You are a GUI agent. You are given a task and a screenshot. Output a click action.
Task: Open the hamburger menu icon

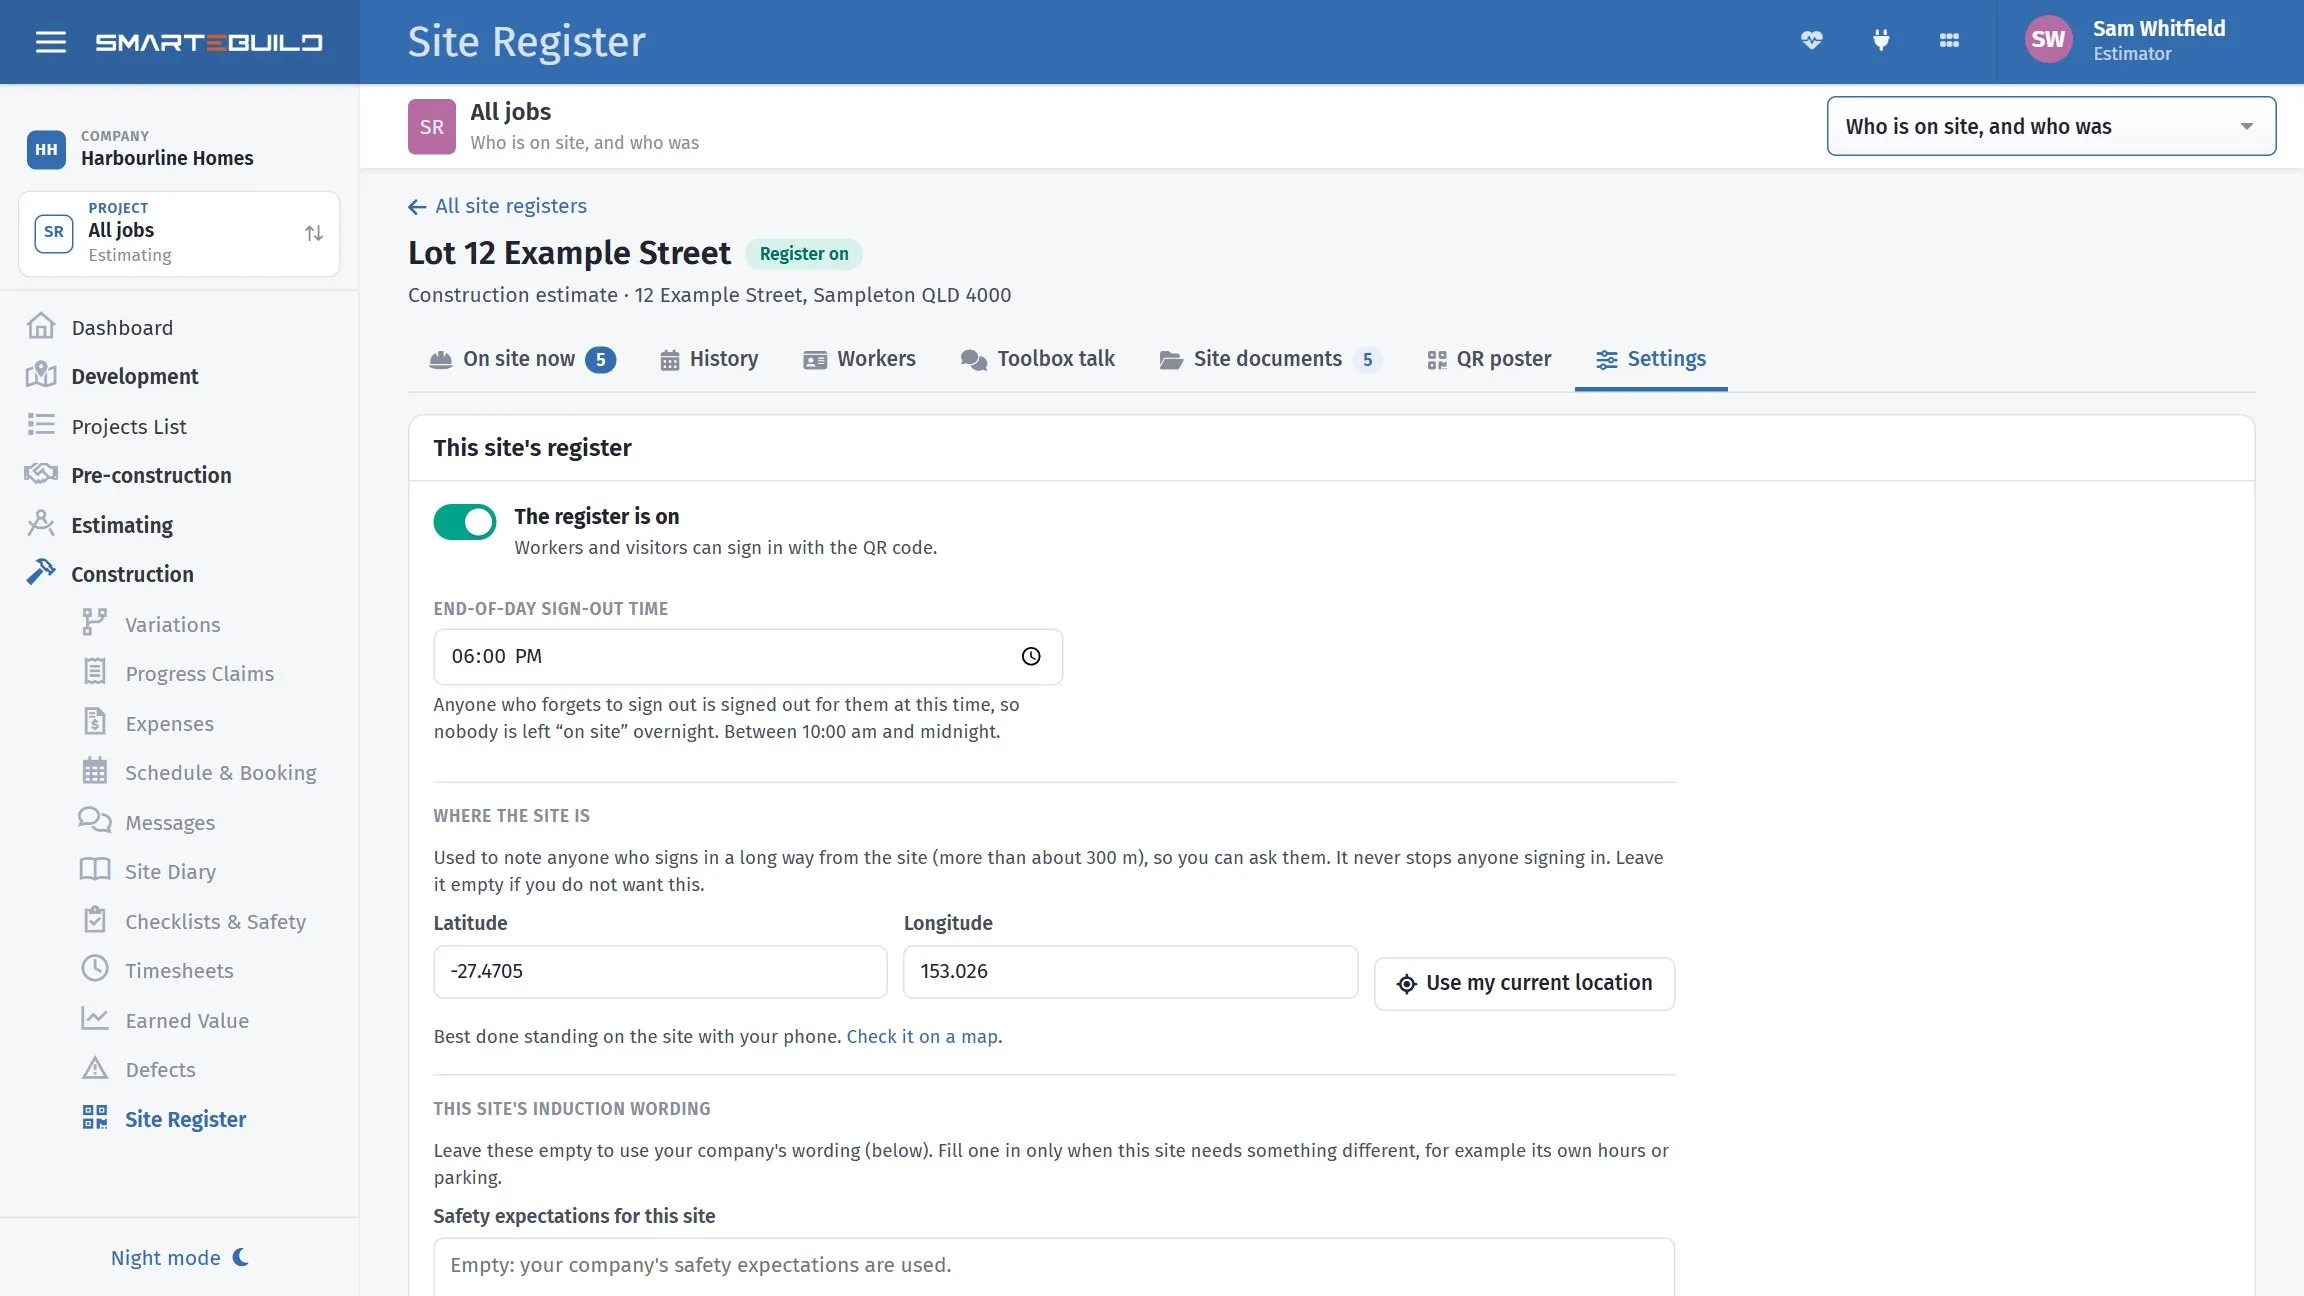(51, 42)
